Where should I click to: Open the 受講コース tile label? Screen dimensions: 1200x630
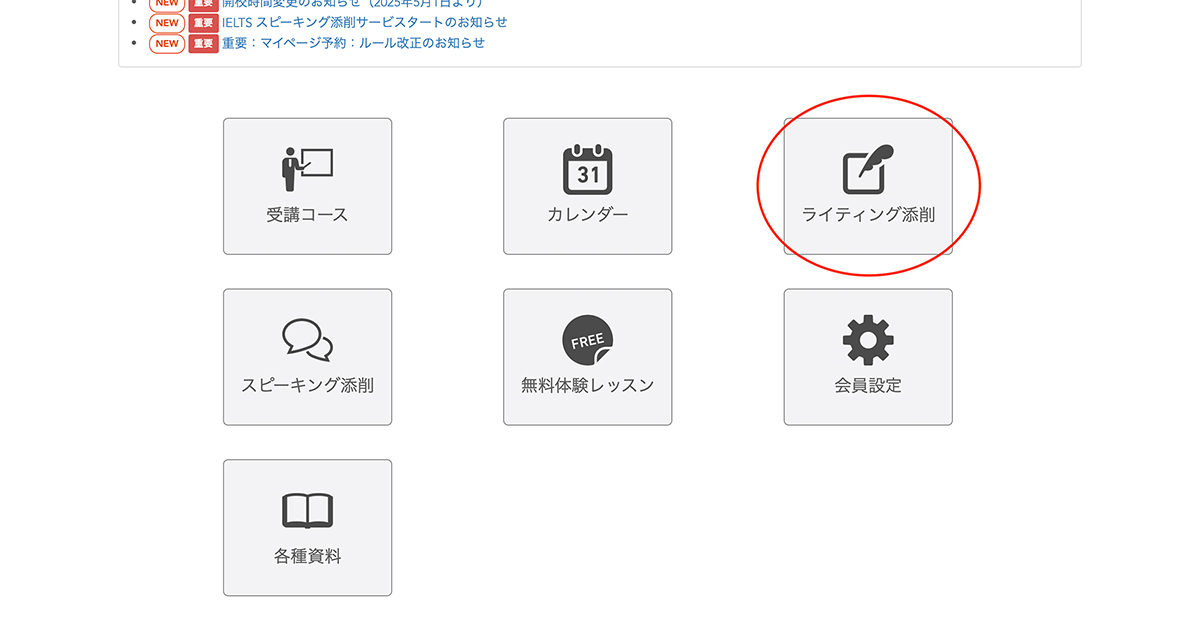pos(307,215)
